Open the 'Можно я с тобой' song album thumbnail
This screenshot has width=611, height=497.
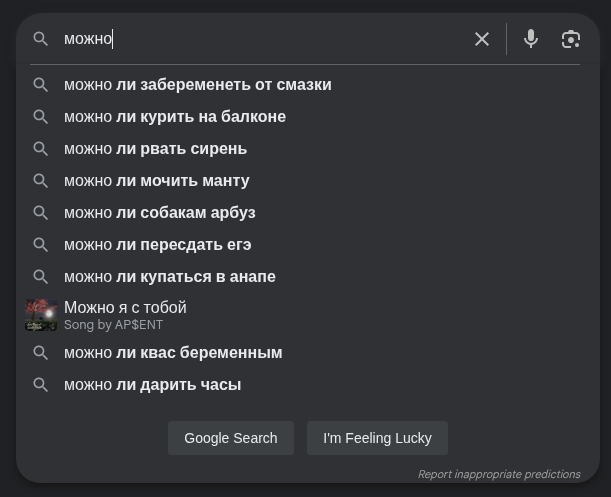click(41, 315)
